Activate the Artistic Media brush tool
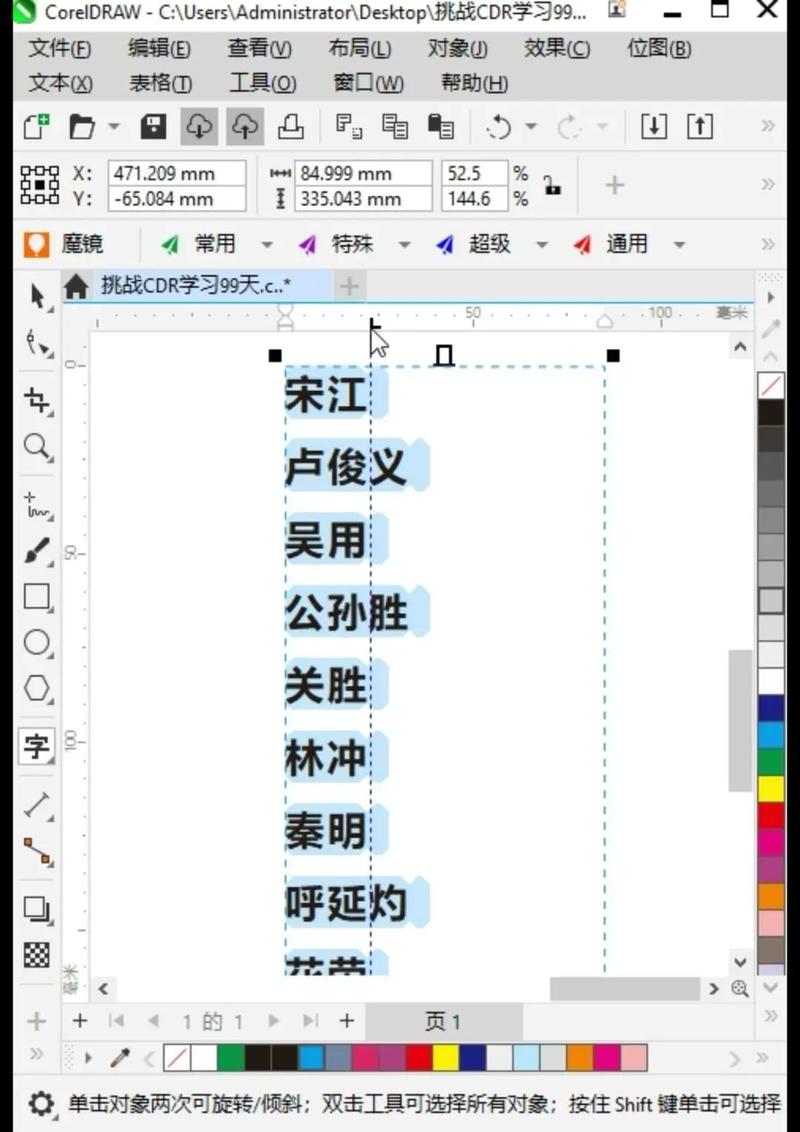The width and height of the screenshot is (800, 1132). (x=36, y=550)
